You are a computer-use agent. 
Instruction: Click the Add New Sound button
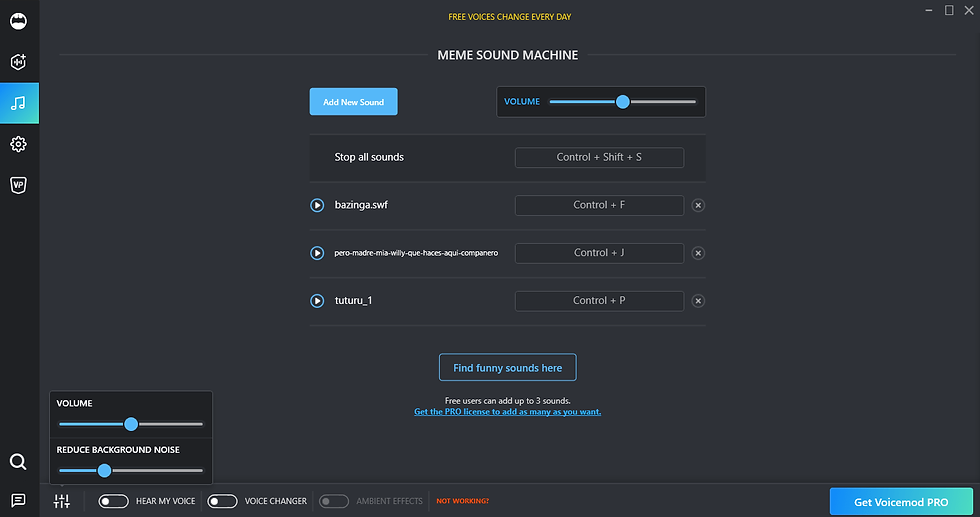pyautogui.click(x=353, y=102)
